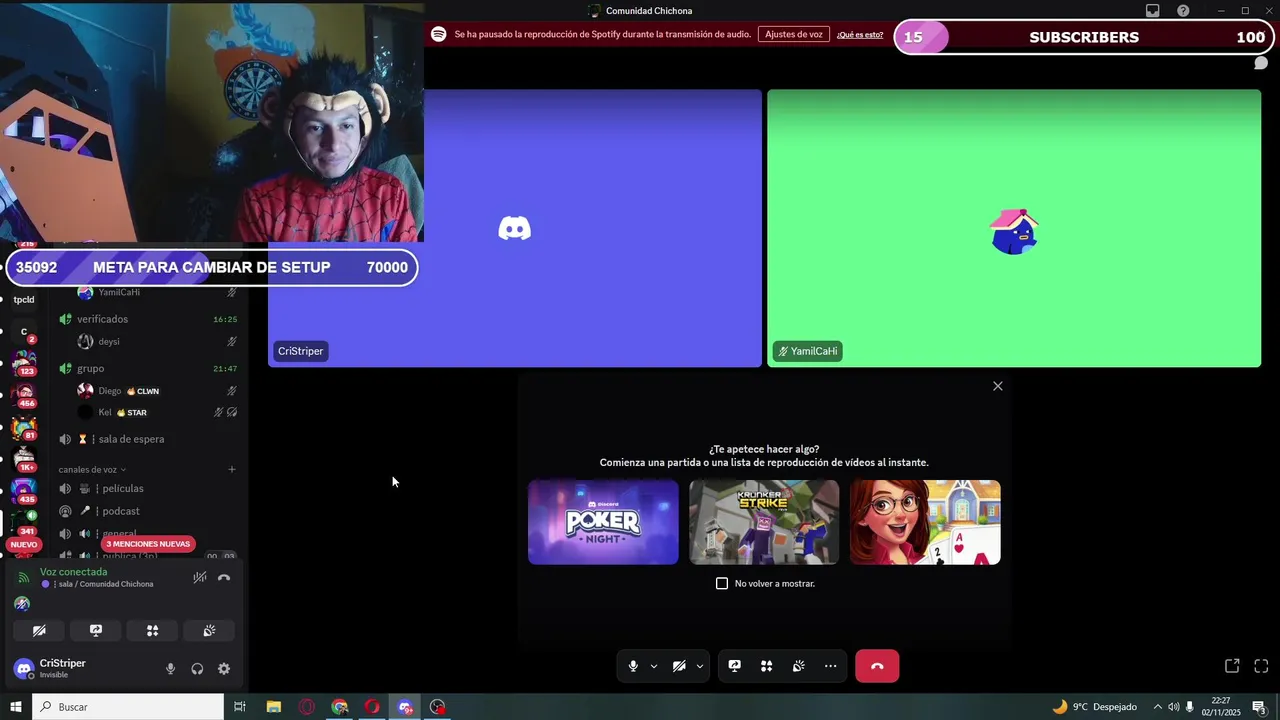Image resolution: width=1280 pixels, height=720 pixels.
Task: Close the activity suggestion panel
Action: click(997, 386)
